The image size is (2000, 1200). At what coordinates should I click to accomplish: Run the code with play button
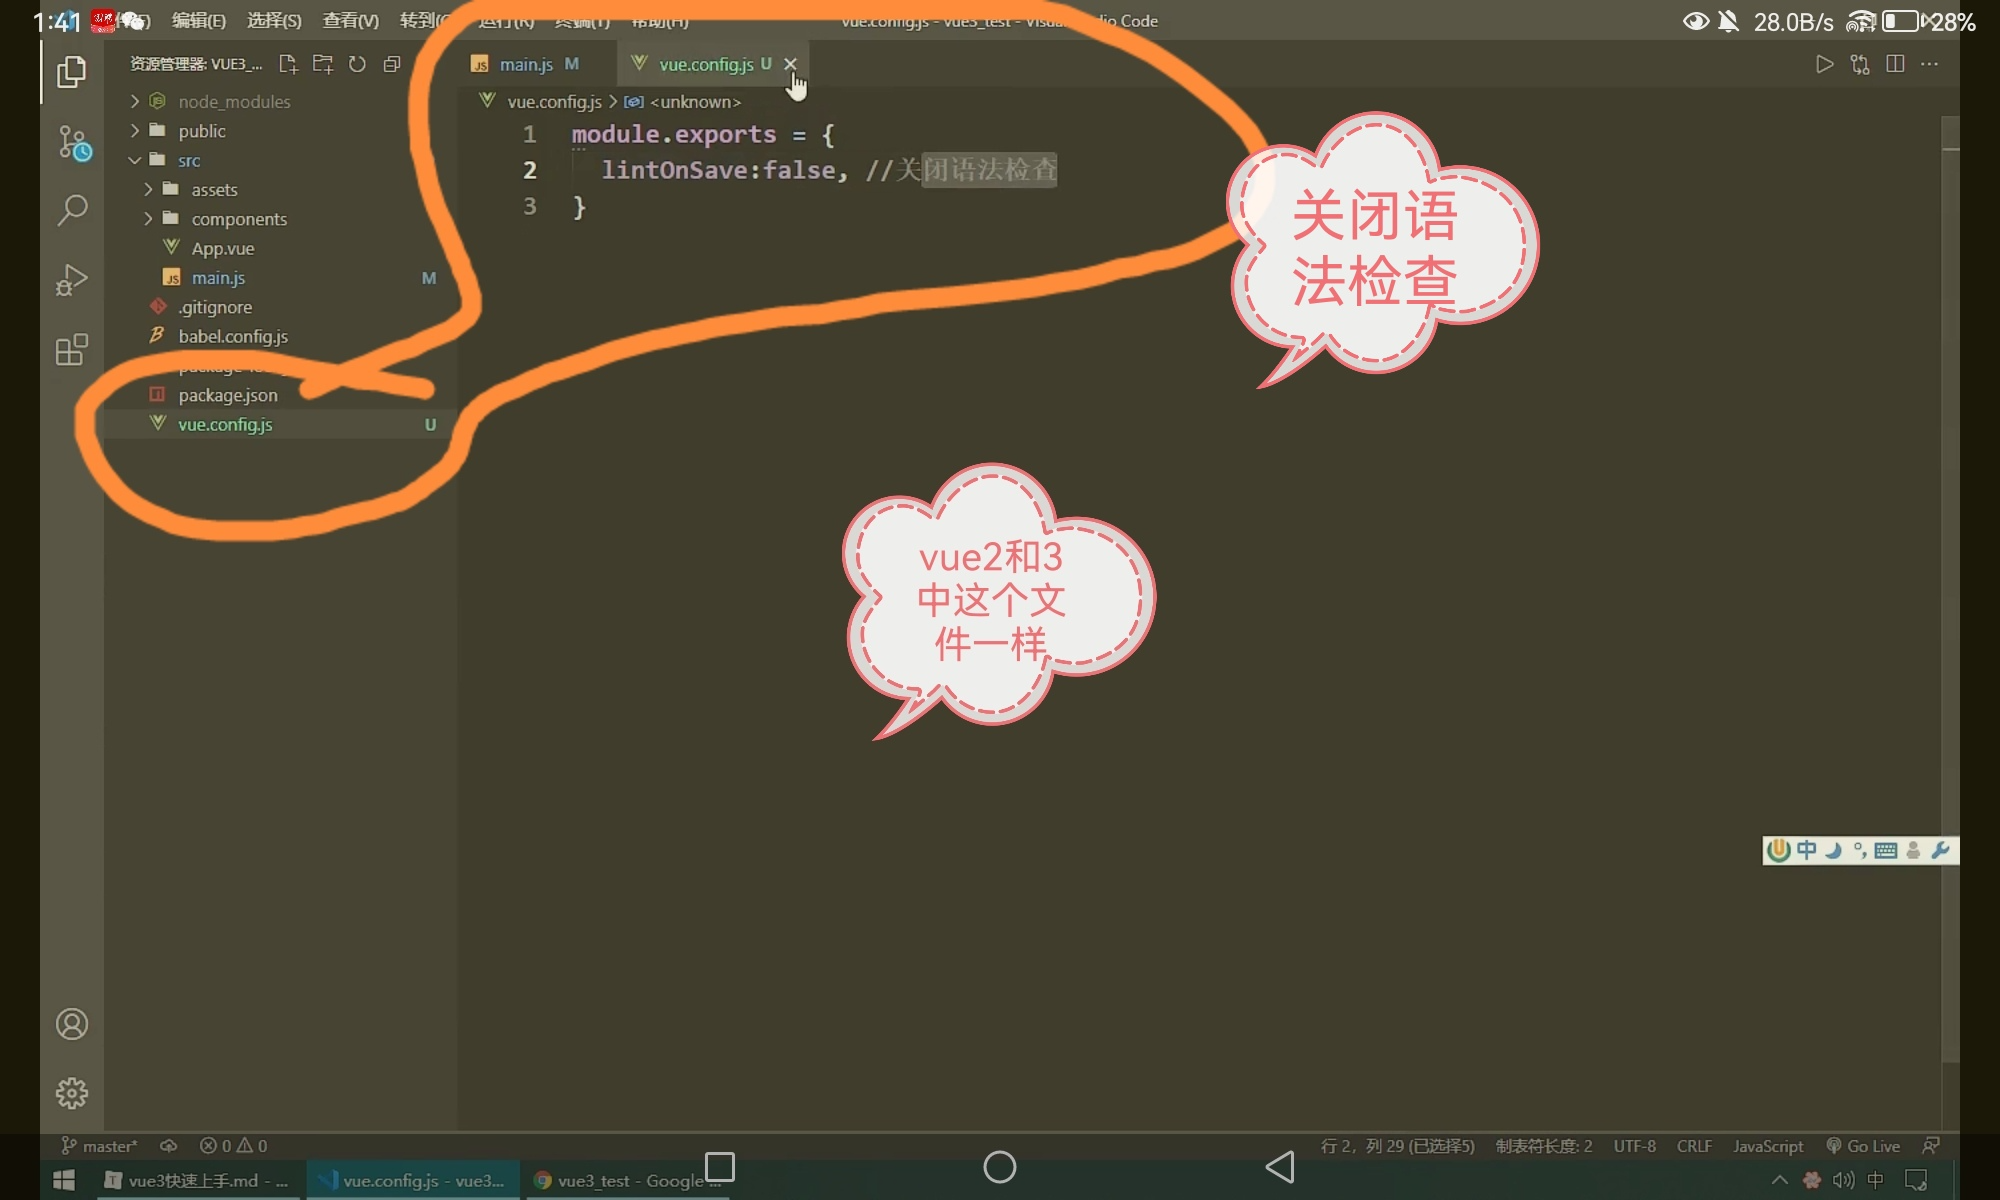click(1824, 64)
